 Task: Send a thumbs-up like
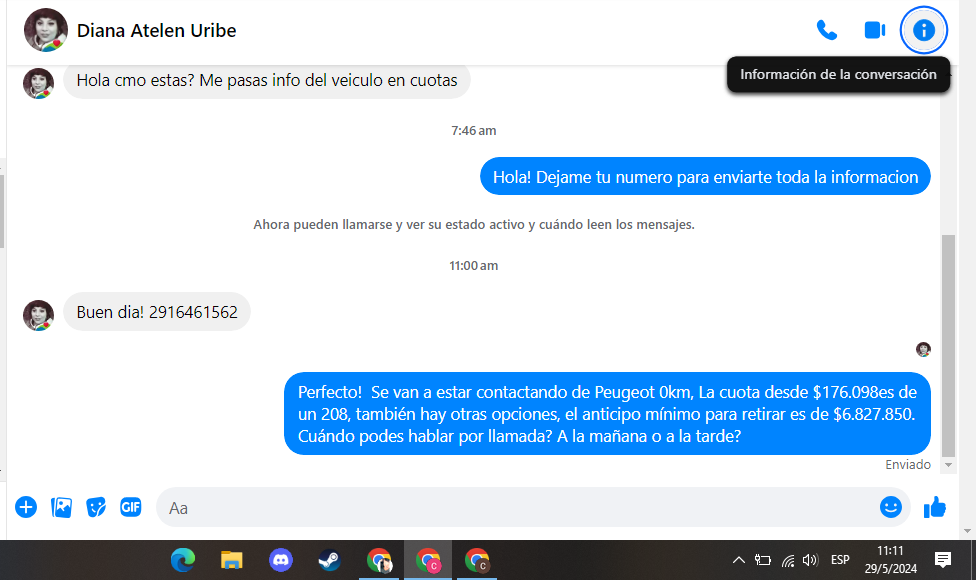[934, 507]
